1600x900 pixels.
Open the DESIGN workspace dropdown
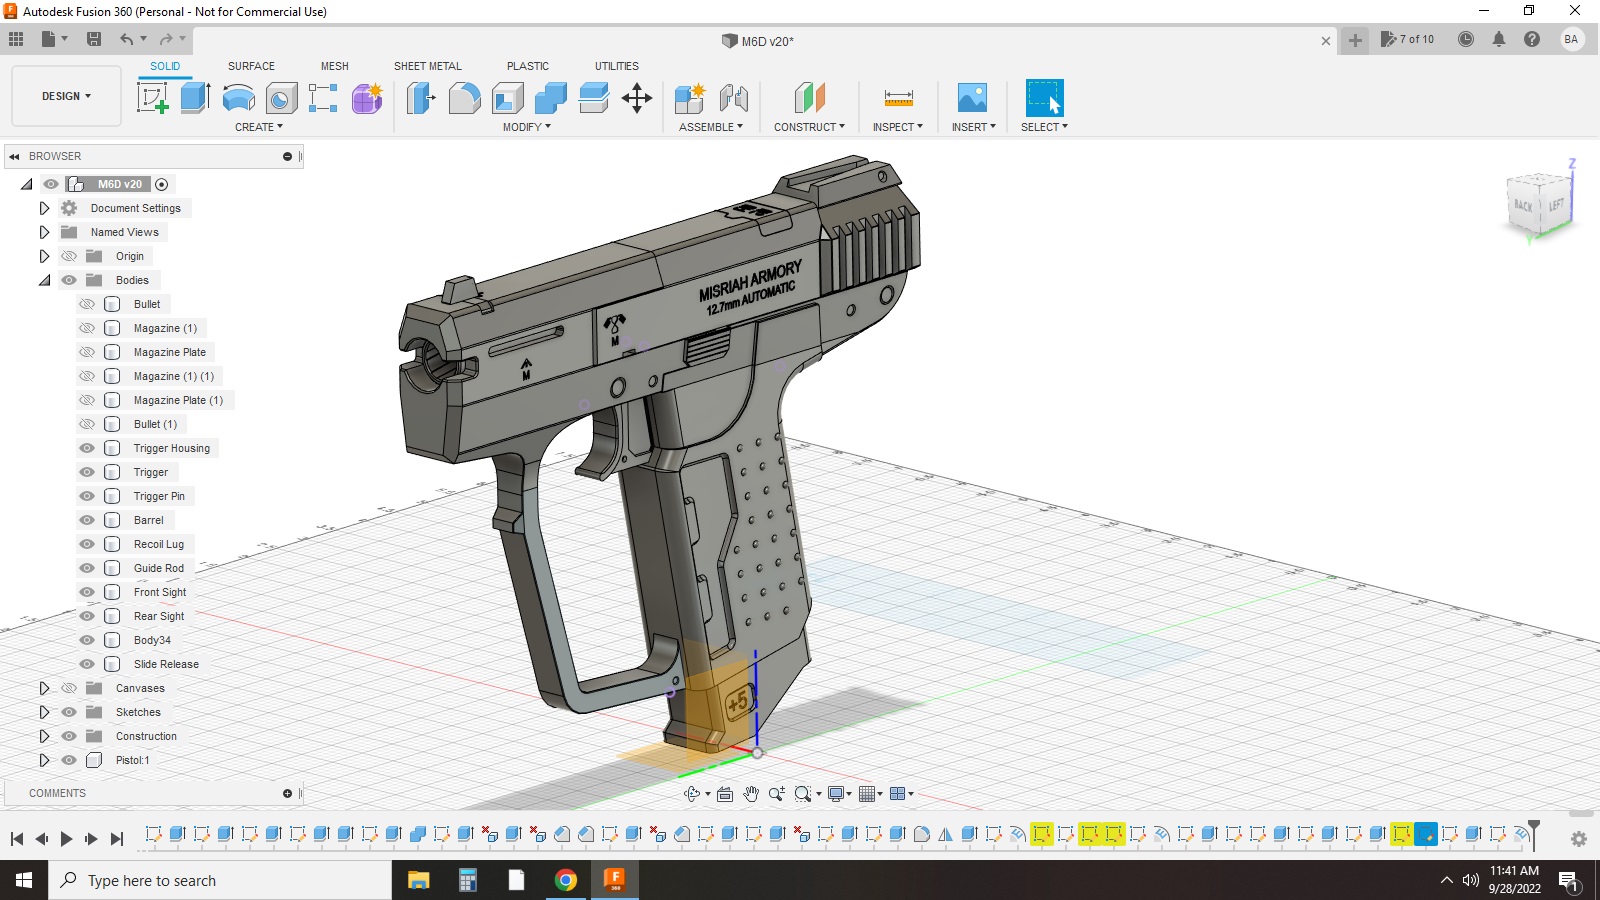(x=66, y=96)
